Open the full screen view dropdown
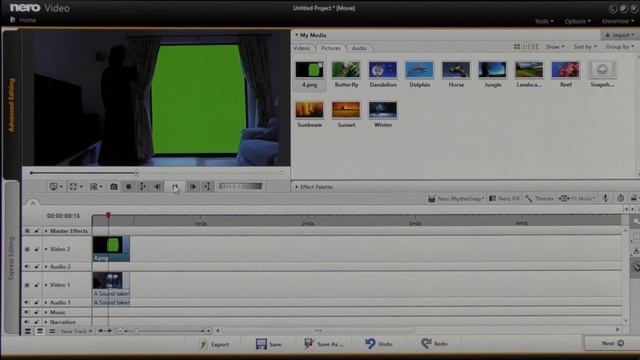This screenshot has width=640, height=360. point(76,187)
